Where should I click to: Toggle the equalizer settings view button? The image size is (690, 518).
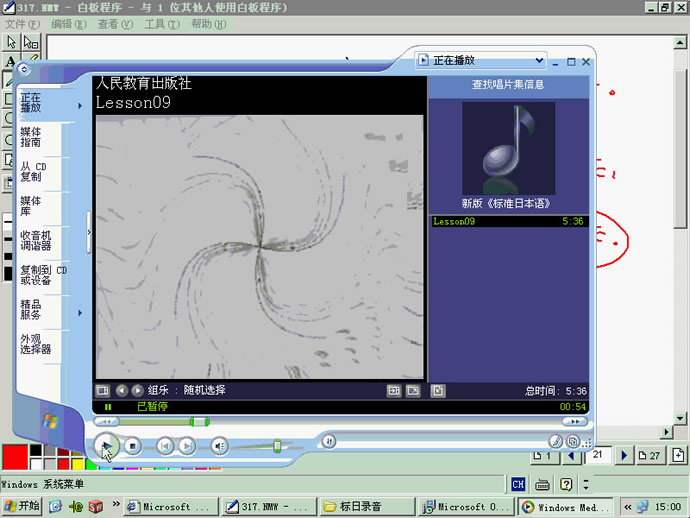pyautogui.click(x=103, y=390)
